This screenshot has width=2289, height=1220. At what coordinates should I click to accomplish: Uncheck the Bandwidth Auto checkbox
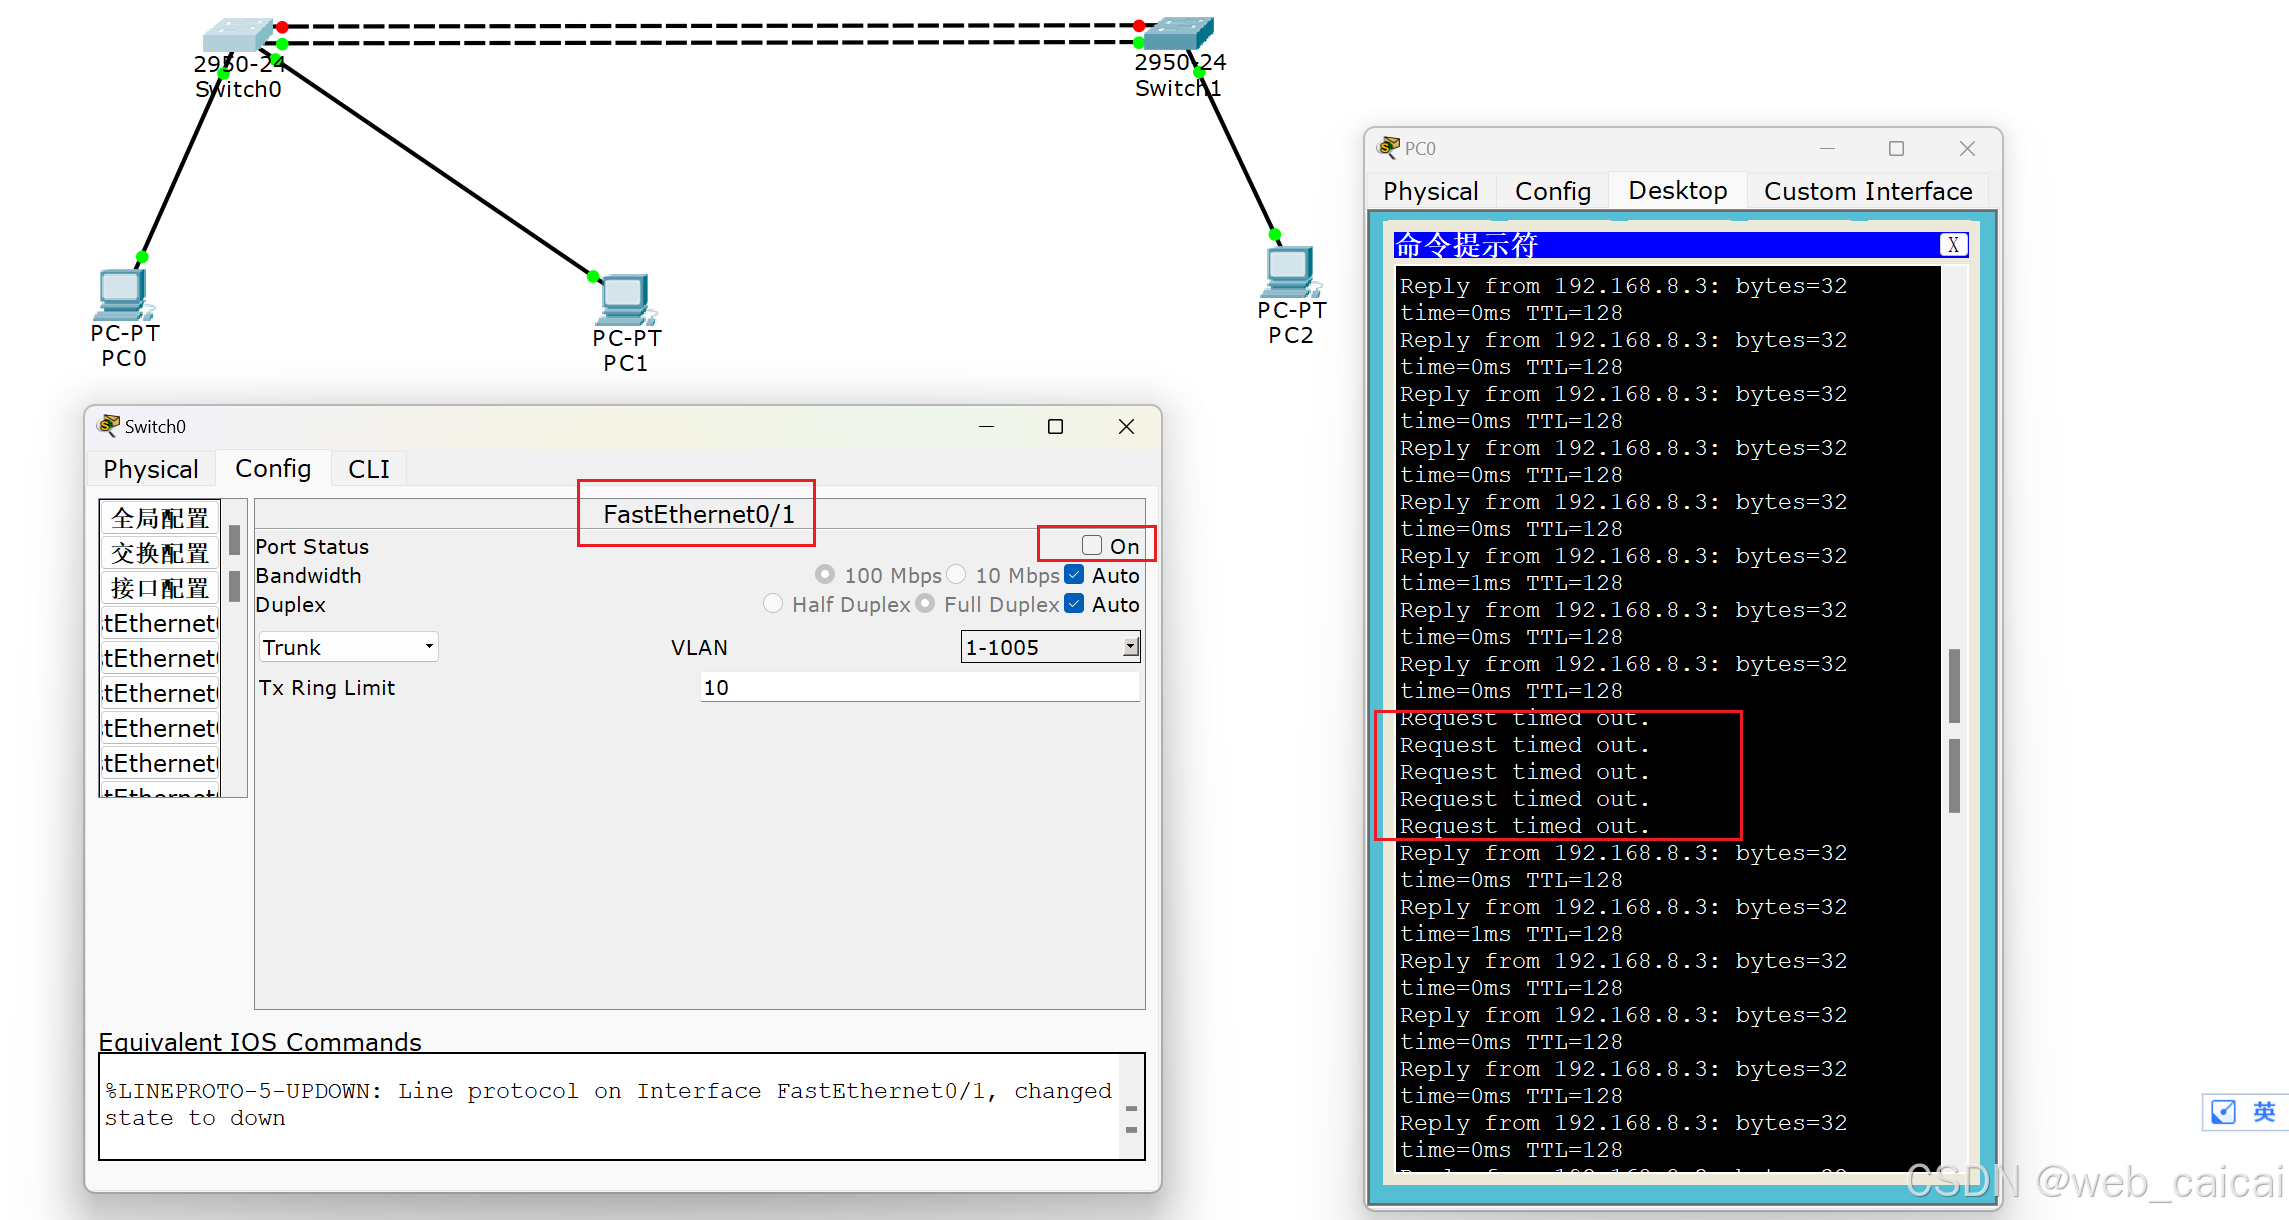pyautogui.click(x=1075, y=575)
